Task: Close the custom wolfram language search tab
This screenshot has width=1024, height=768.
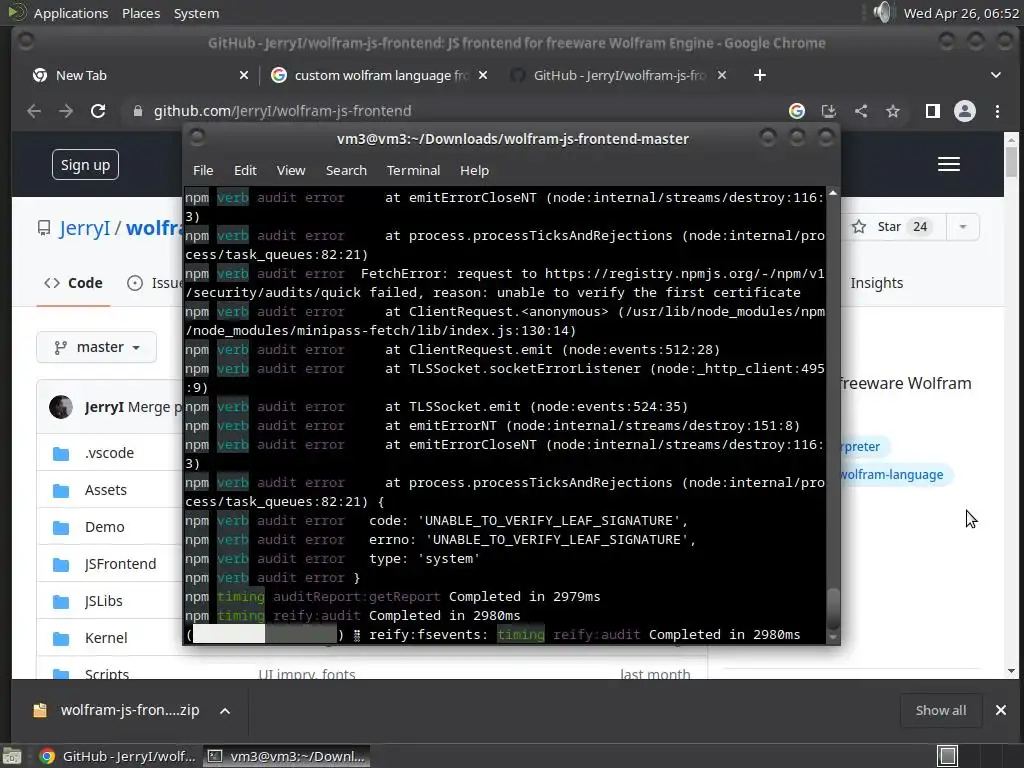Action: 483,75
